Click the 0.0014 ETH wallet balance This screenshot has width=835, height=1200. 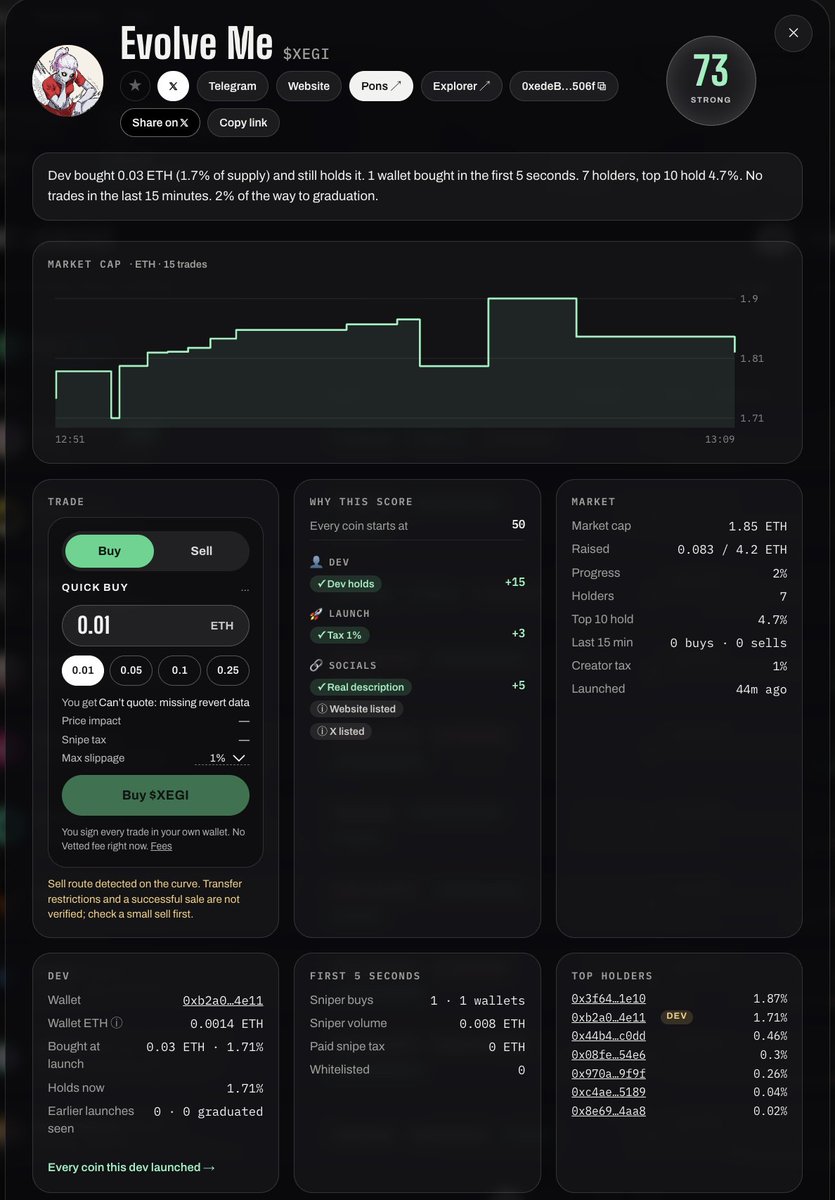coord(227,1024)
